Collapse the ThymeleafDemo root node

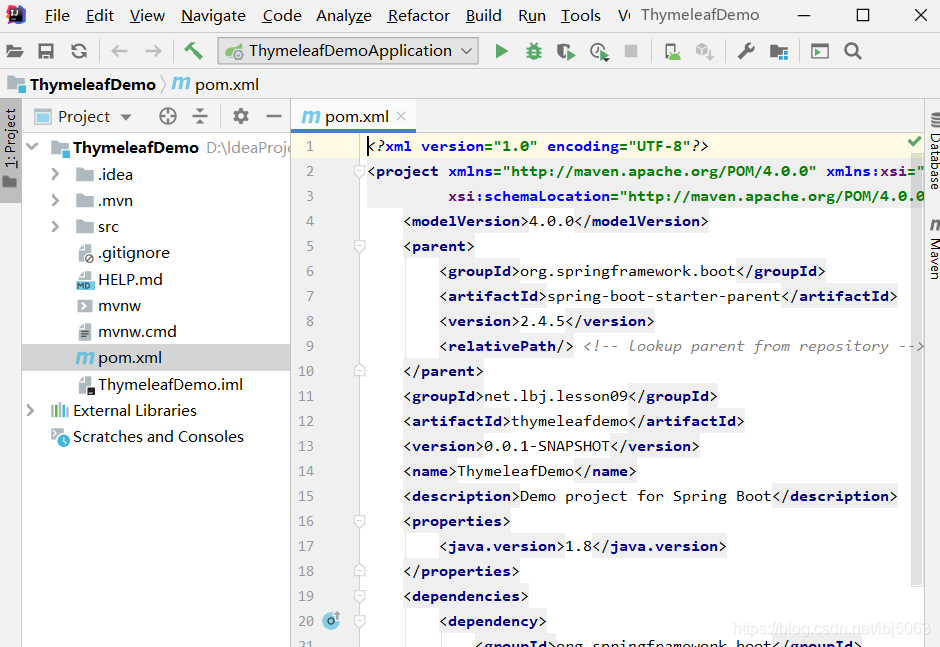[x=32, y=146]
